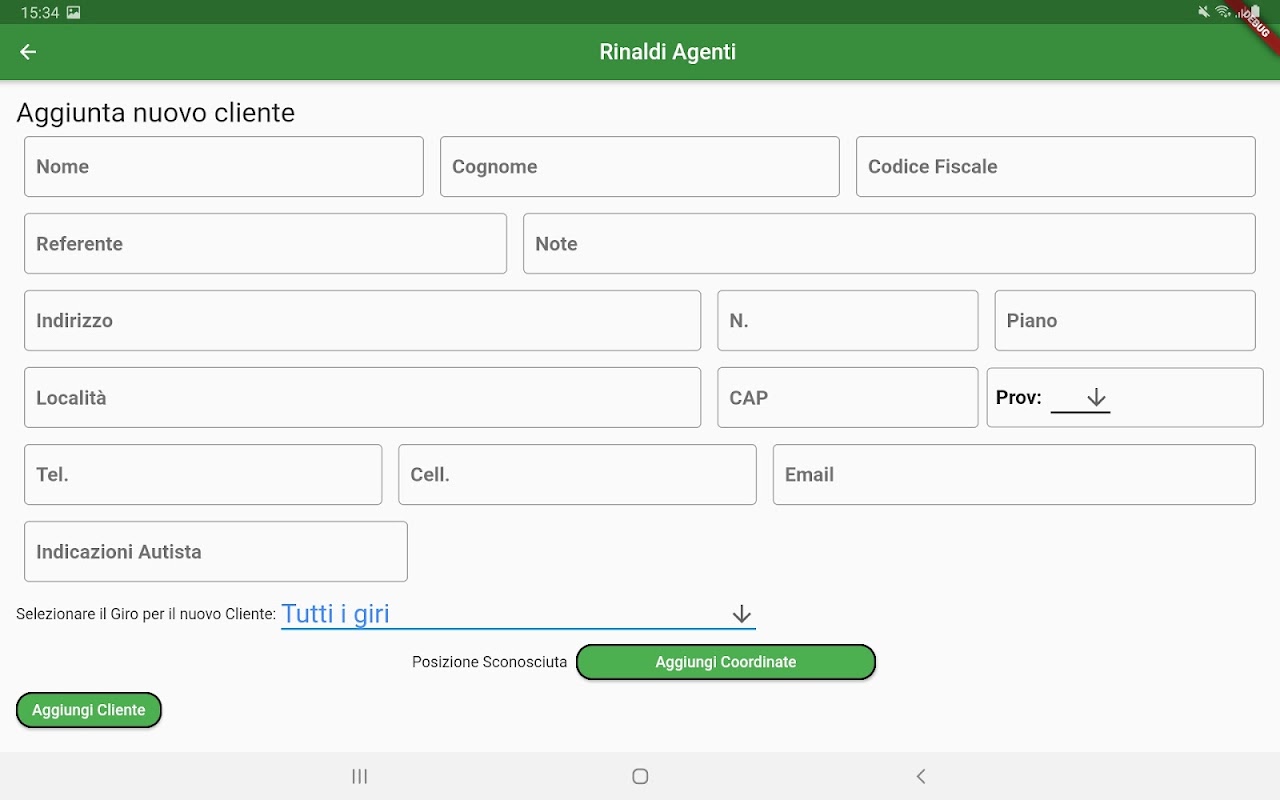Focus the Indirizzo address field
This screenshot has height=800, width=1280.
tap(362, 321)
